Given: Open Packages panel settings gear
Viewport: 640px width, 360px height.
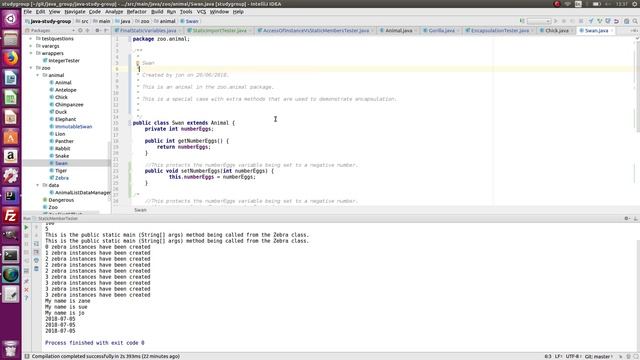Looking at the screenshot, I should 98,31.
